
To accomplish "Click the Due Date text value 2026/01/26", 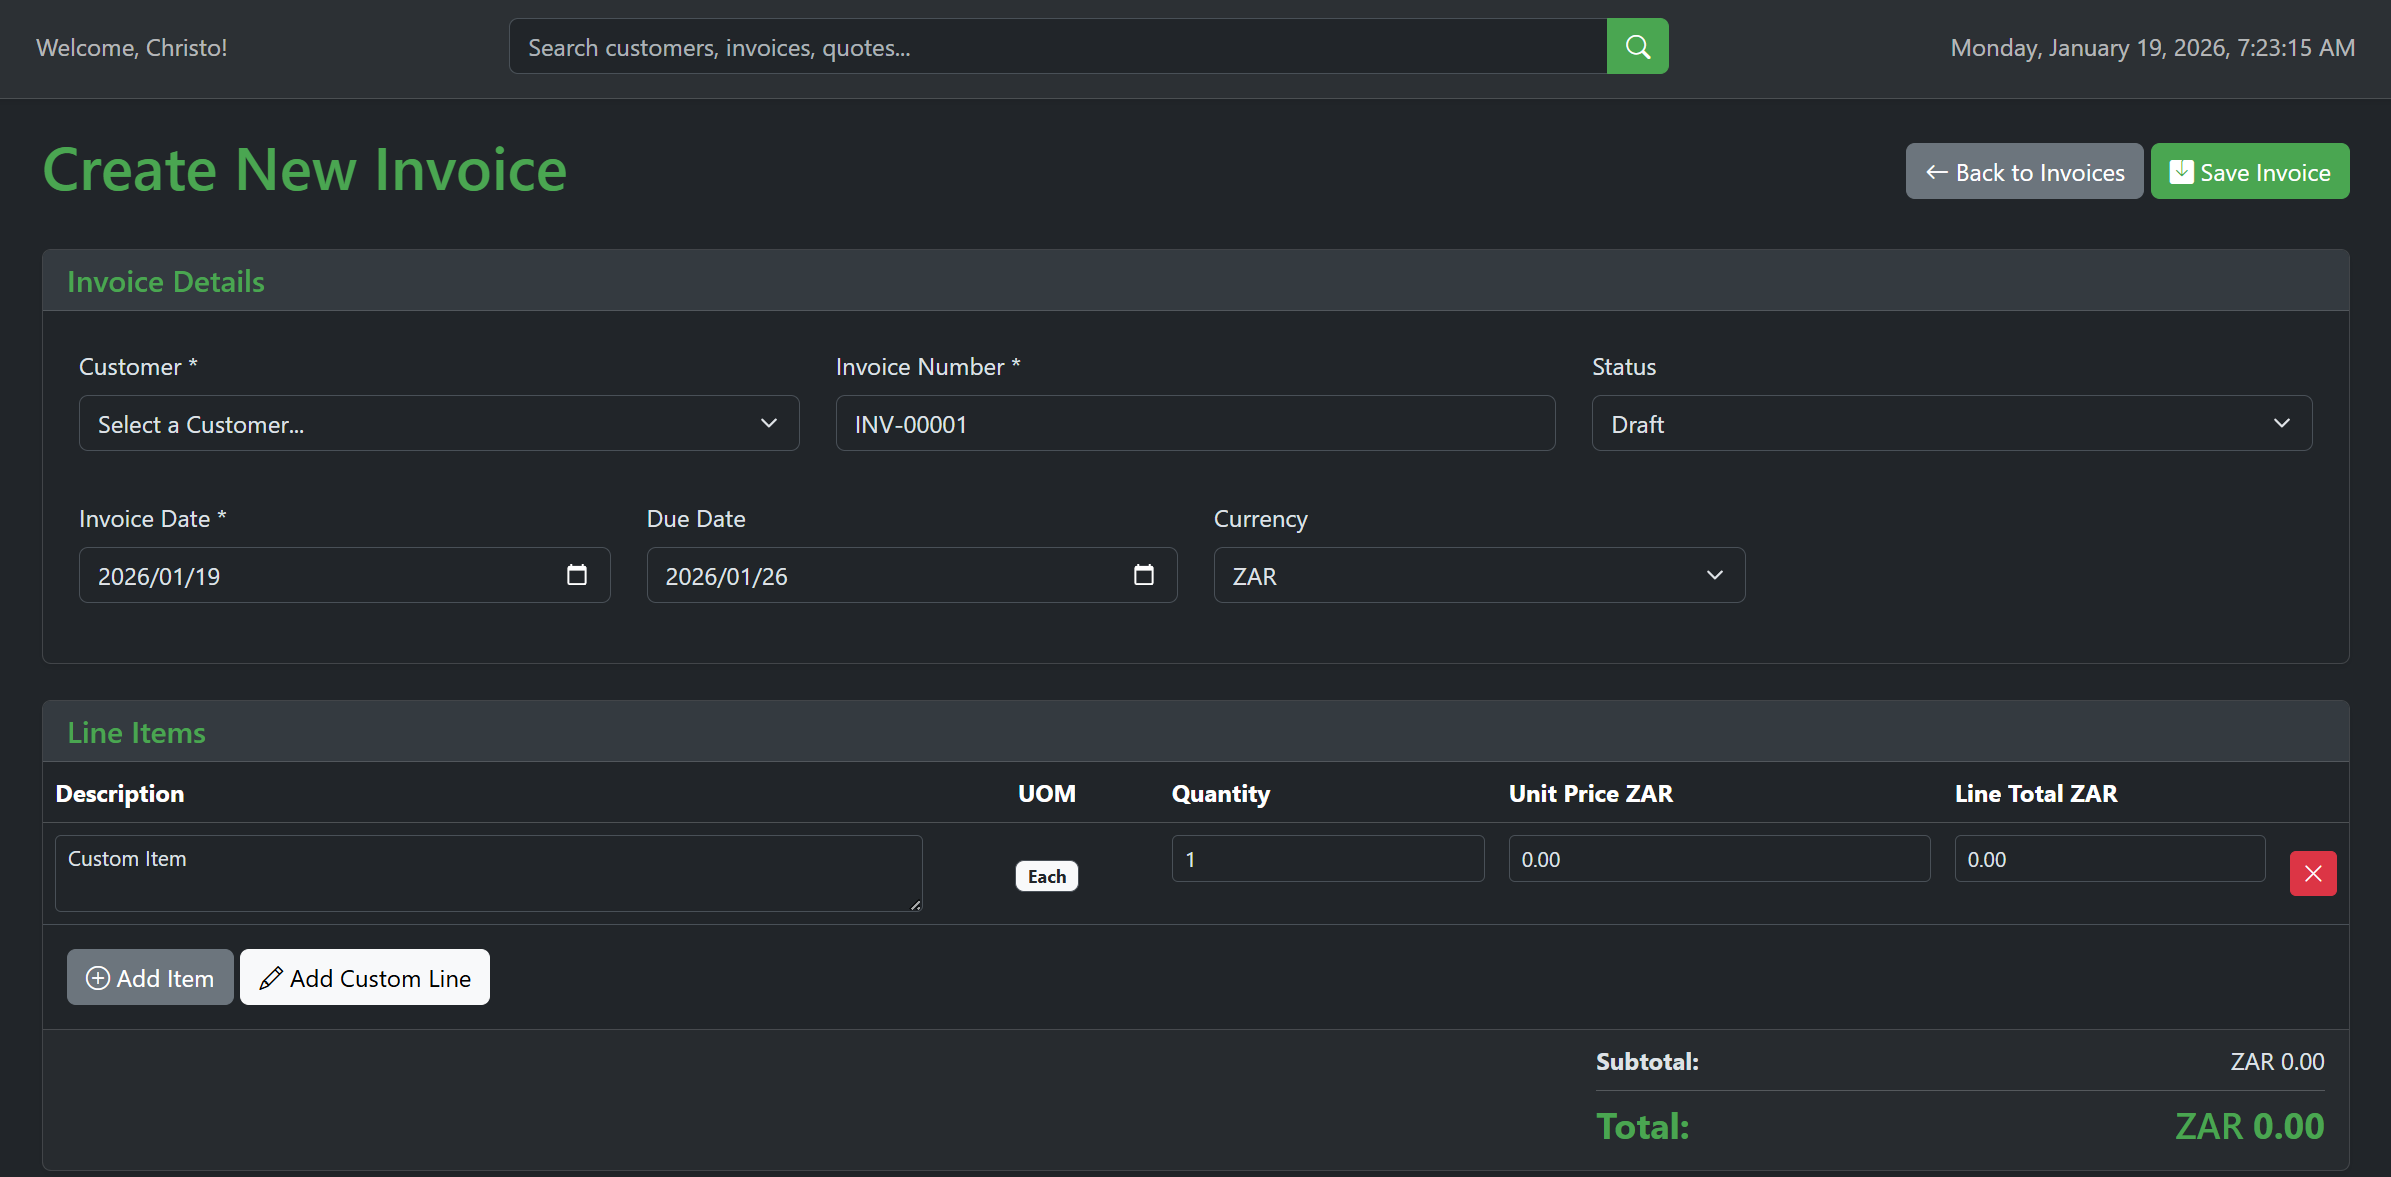I will (727, 577).
